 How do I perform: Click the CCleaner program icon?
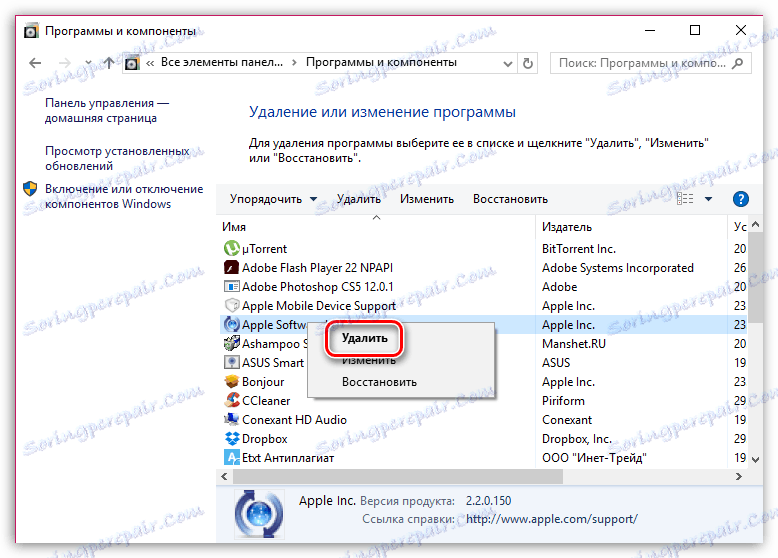tap(231, 401)
